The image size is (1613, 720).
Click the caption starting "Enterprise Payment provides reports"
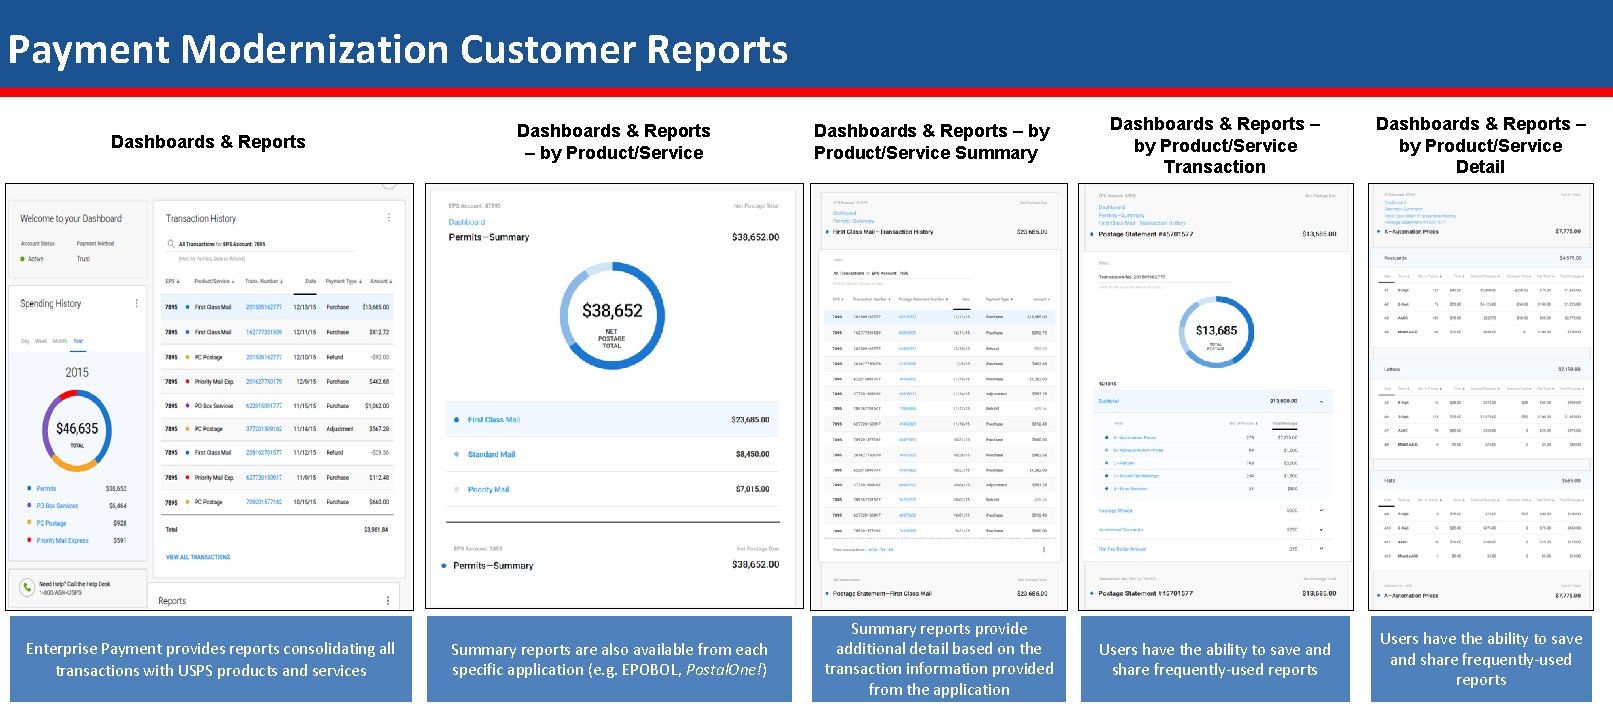pos(211,660)
